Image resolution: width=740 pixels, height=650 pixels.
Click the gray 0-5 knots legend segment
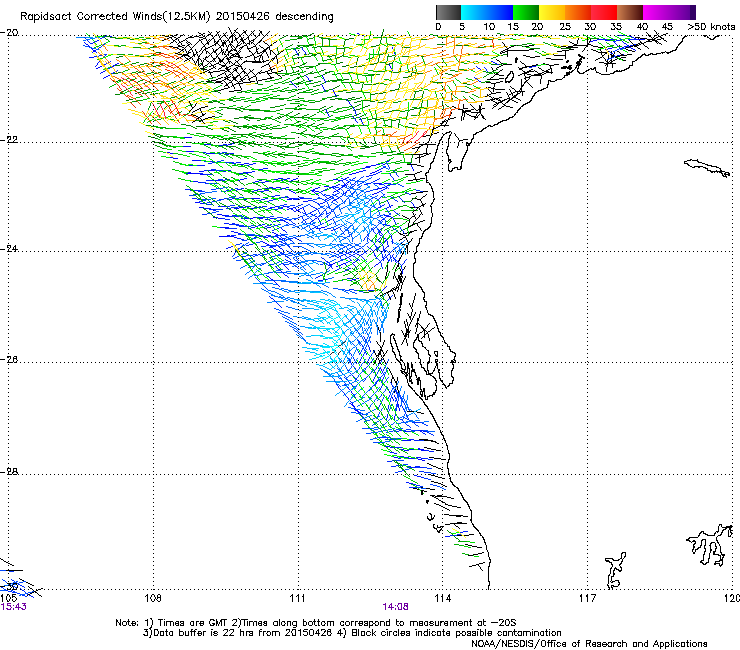point(448,12)
